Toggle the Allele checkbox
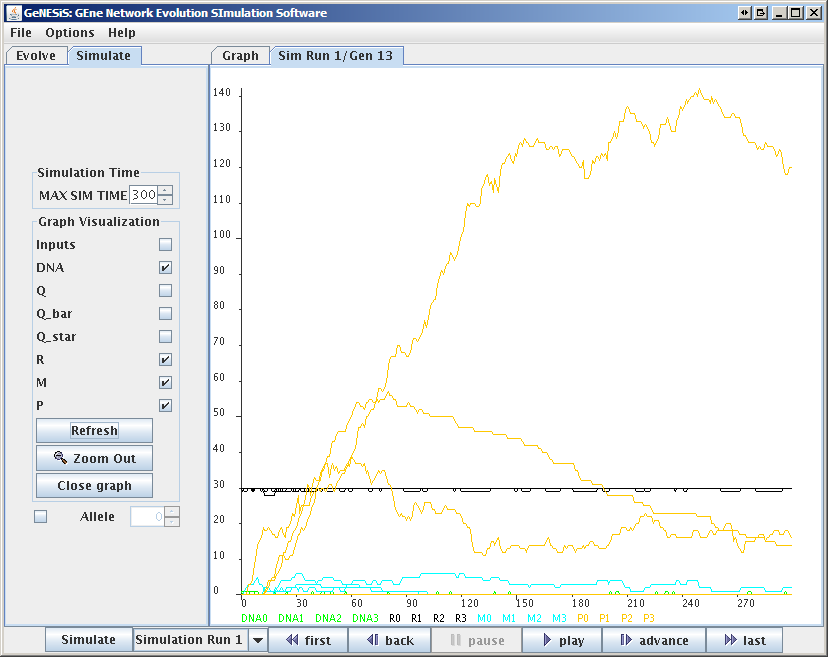This screenshot has width=828, height=657. click(41, 517)
